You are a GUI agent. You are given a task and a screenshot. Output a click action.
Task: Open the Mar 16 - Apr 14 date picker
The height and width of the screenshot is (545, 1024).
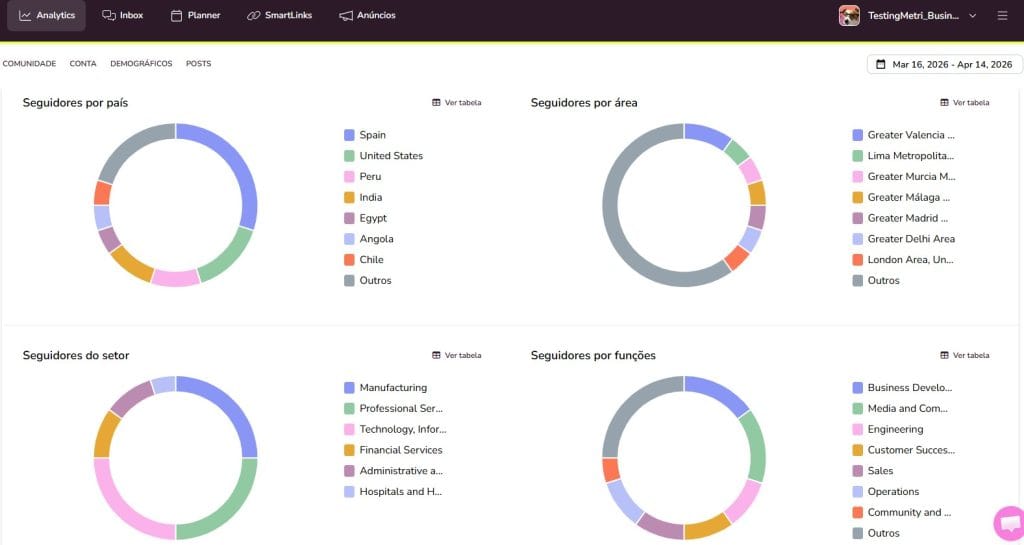tap(951, 64)
